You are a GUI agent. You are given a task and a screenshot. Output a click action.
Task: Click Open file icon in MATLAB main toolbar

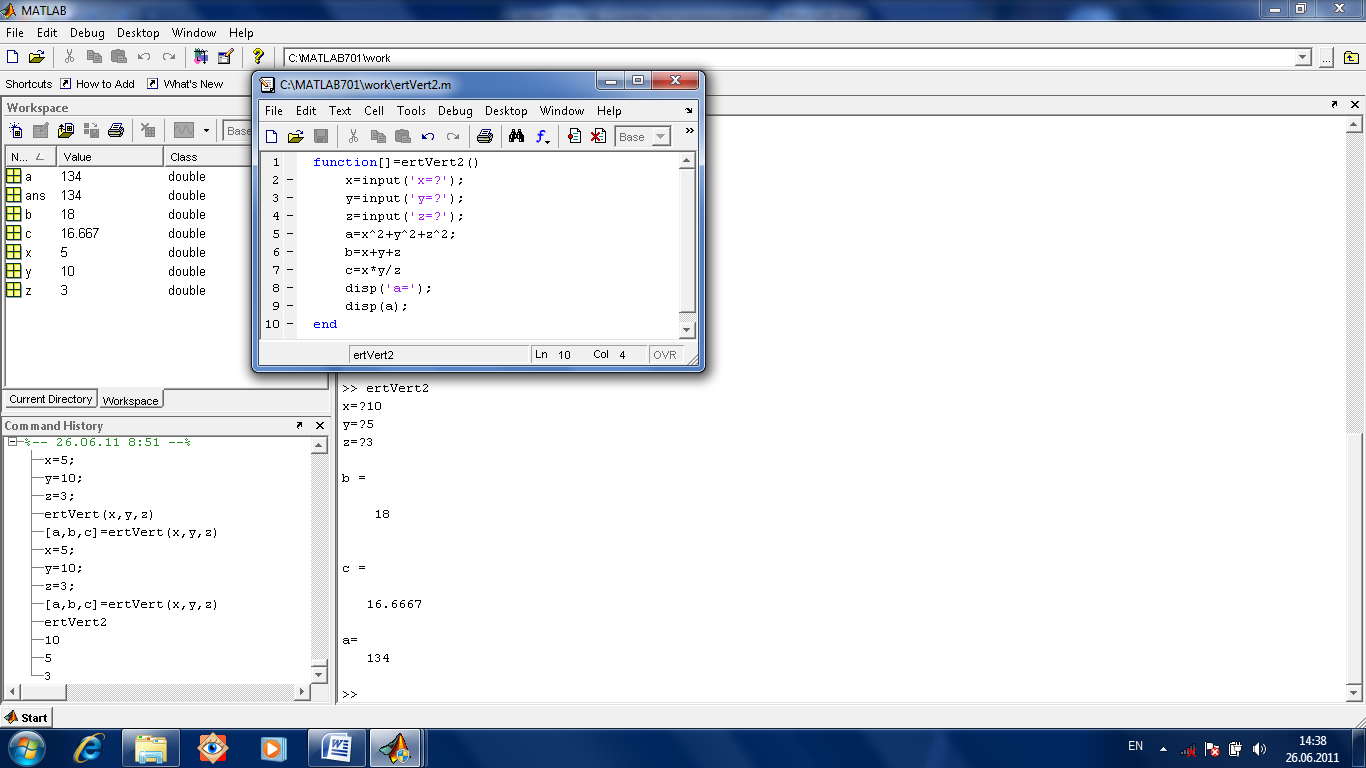[37, 57]
